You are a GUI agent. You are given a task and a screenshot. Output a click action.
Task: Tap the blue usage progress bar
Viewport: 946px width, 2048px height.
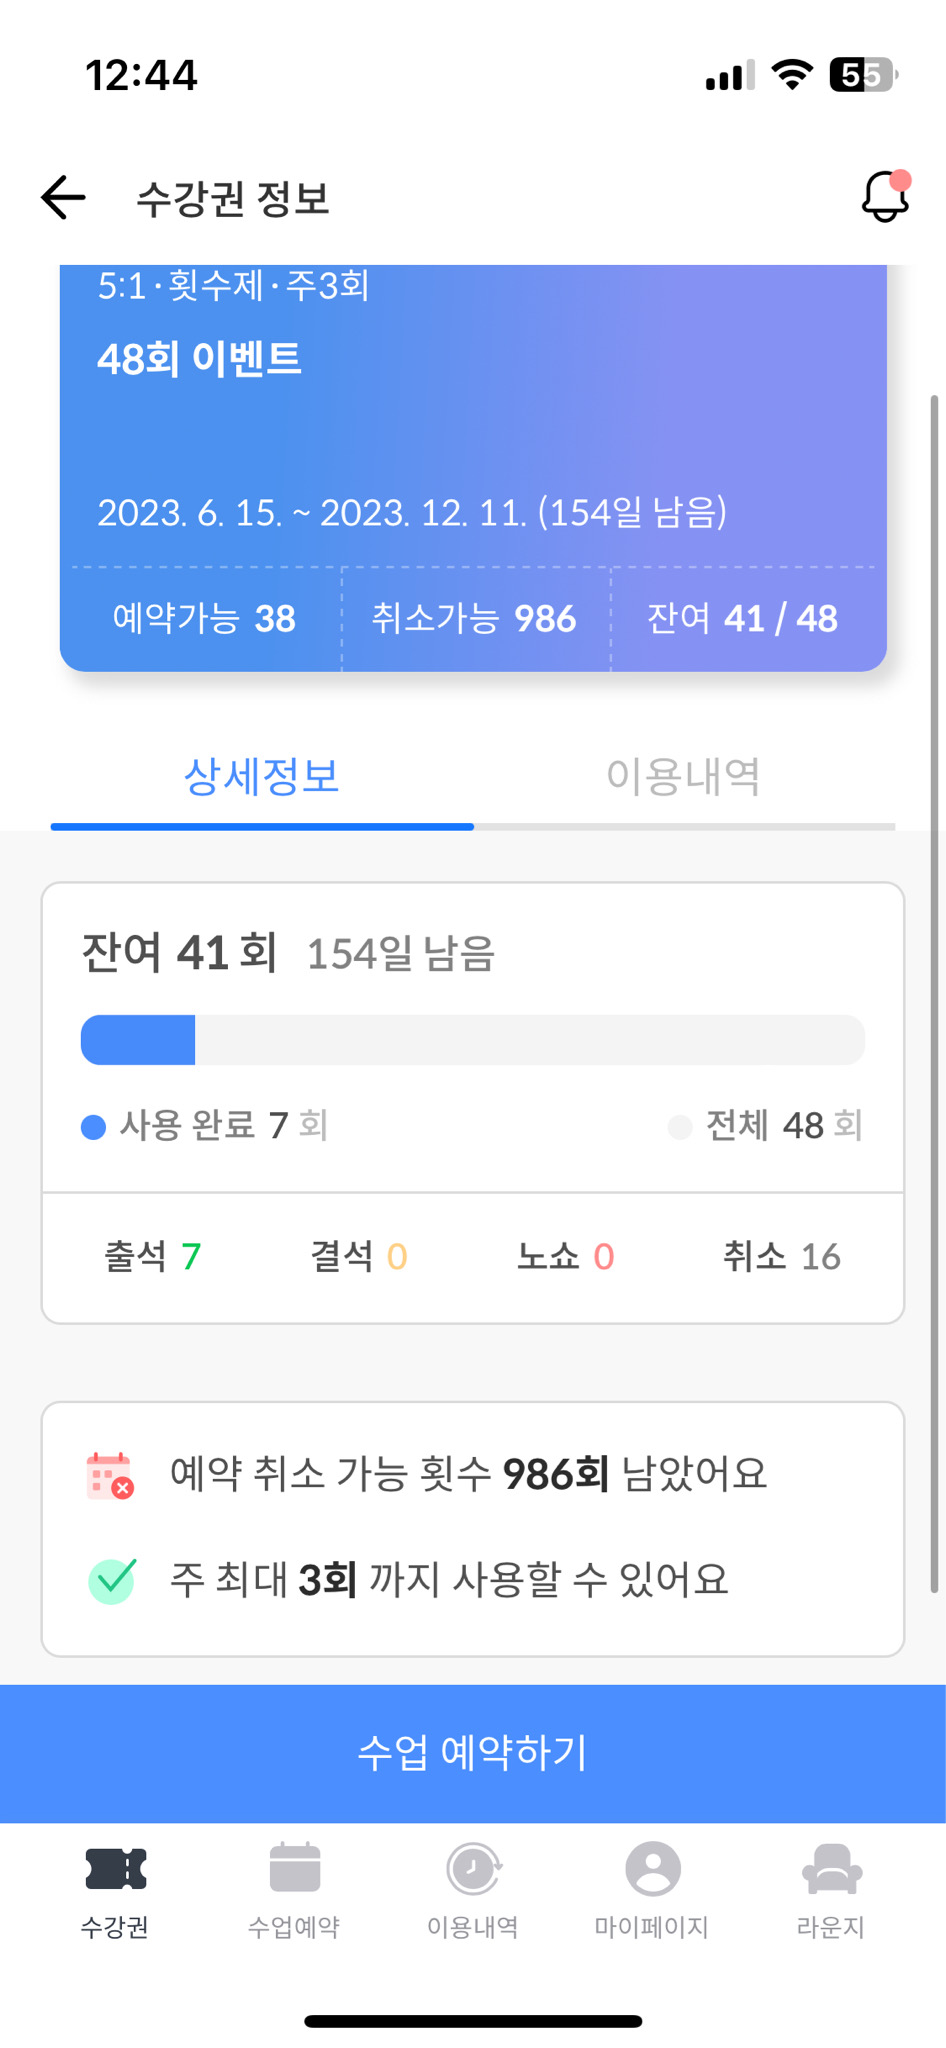pyautogui.click(x=473, y=1039)
